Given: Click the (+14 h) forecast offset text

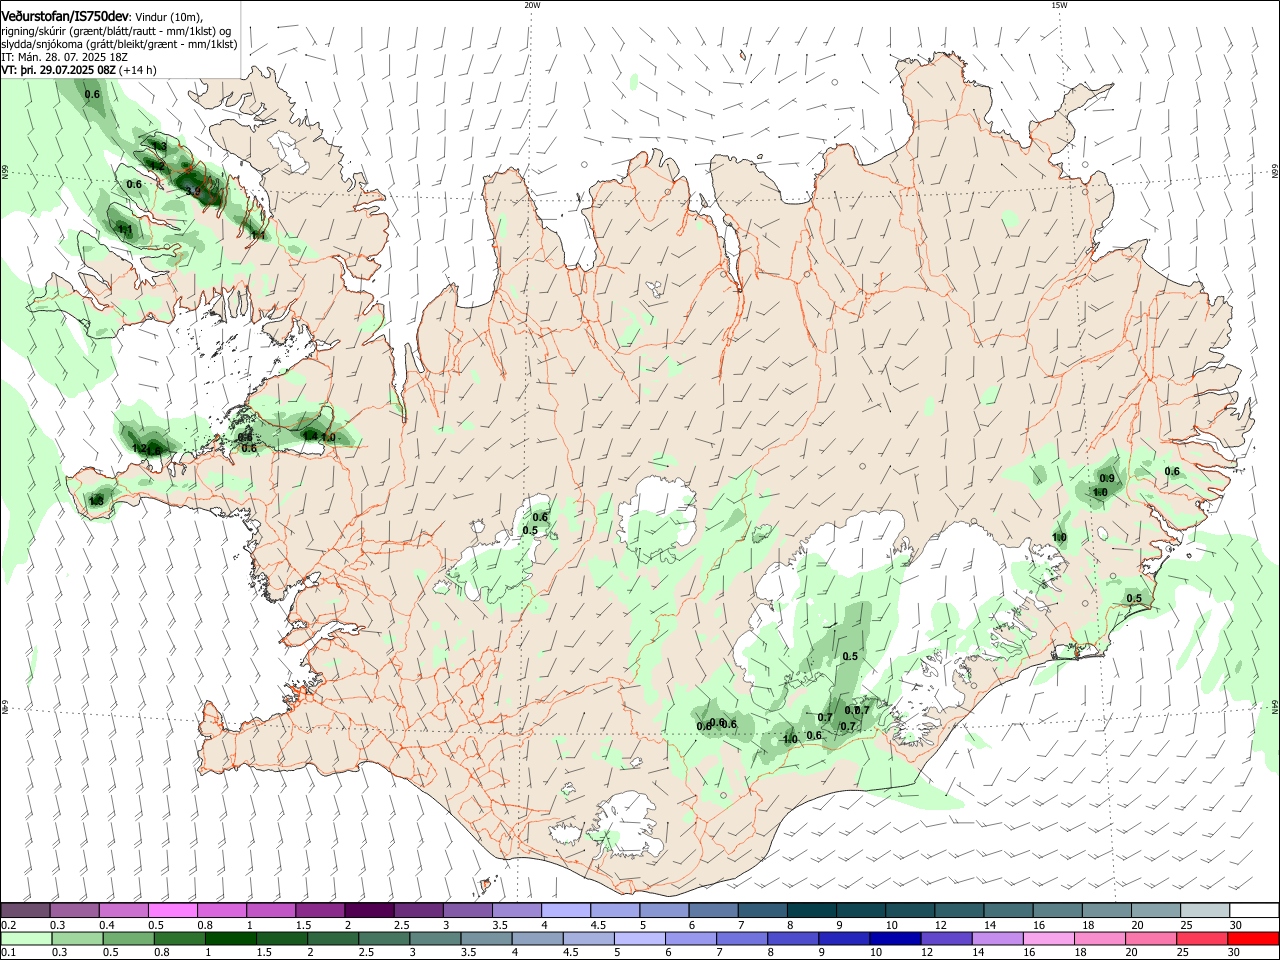Looking at the screenshot, I should [x=138, y=70].
